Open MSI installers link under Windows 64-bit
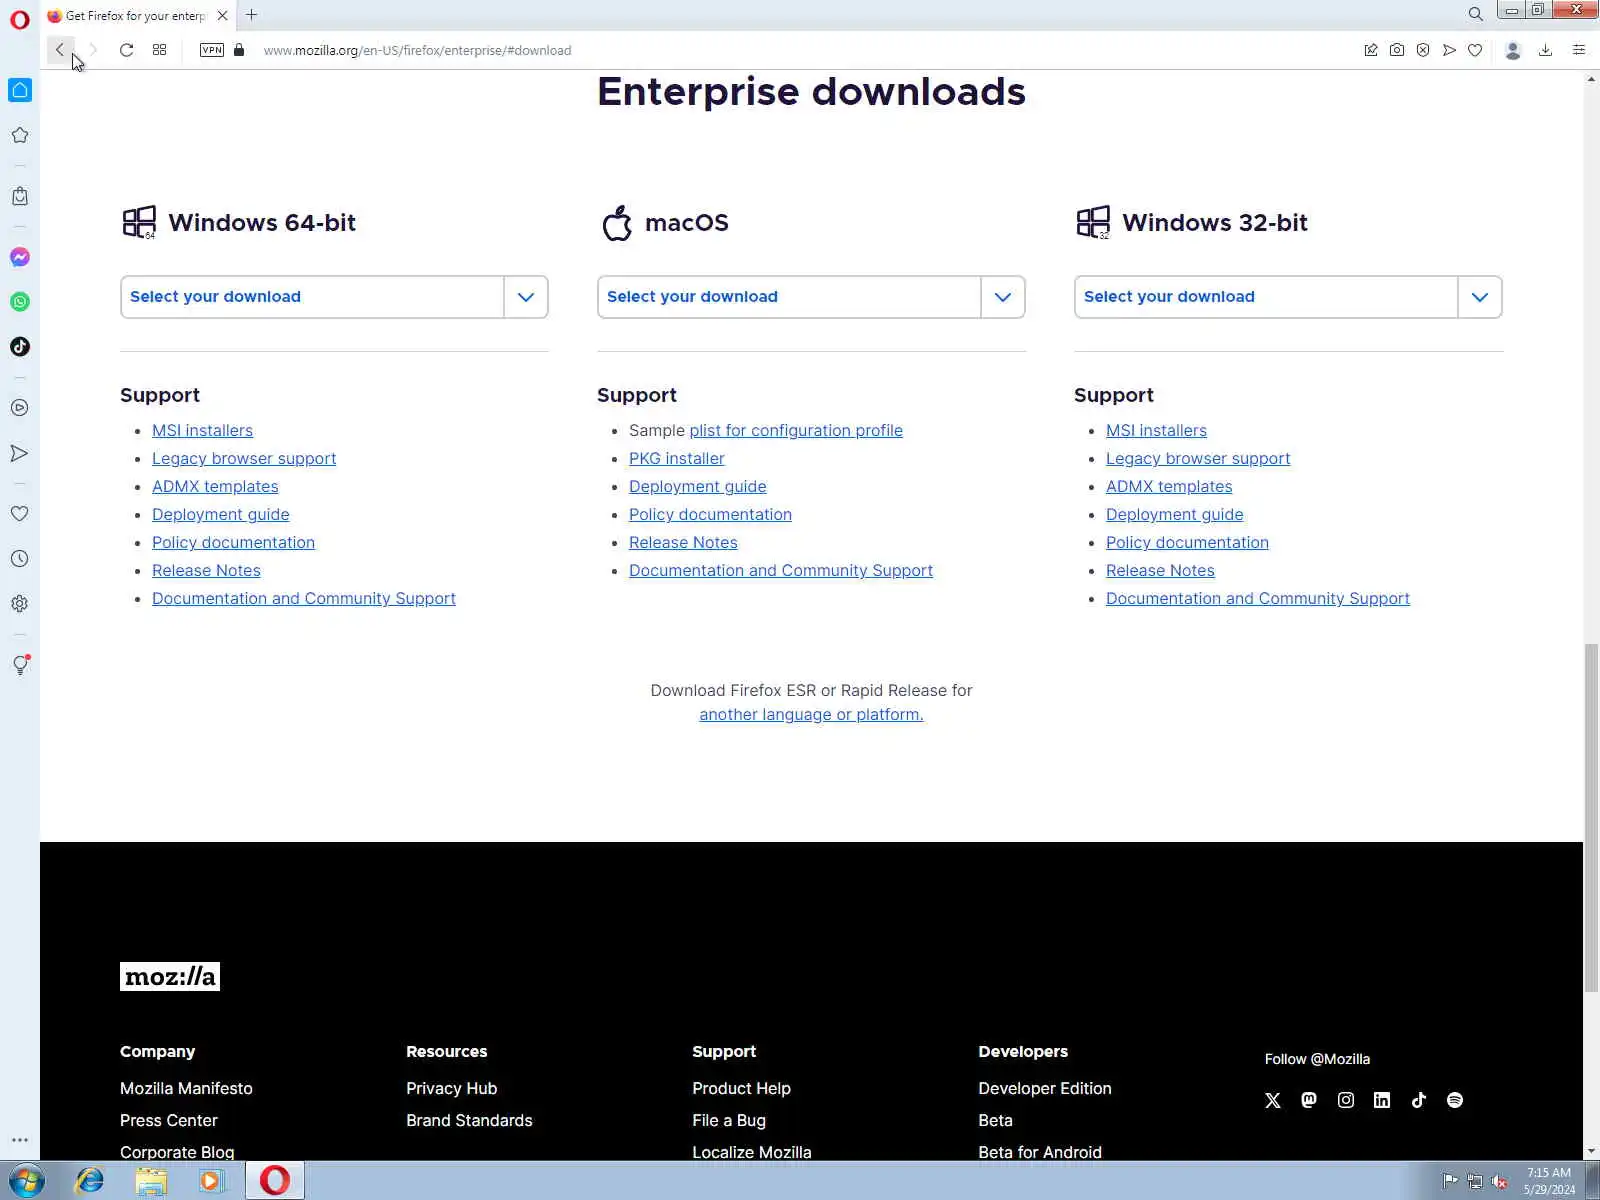Screen dimensions: 1600x1200 [x=202, y=430]
